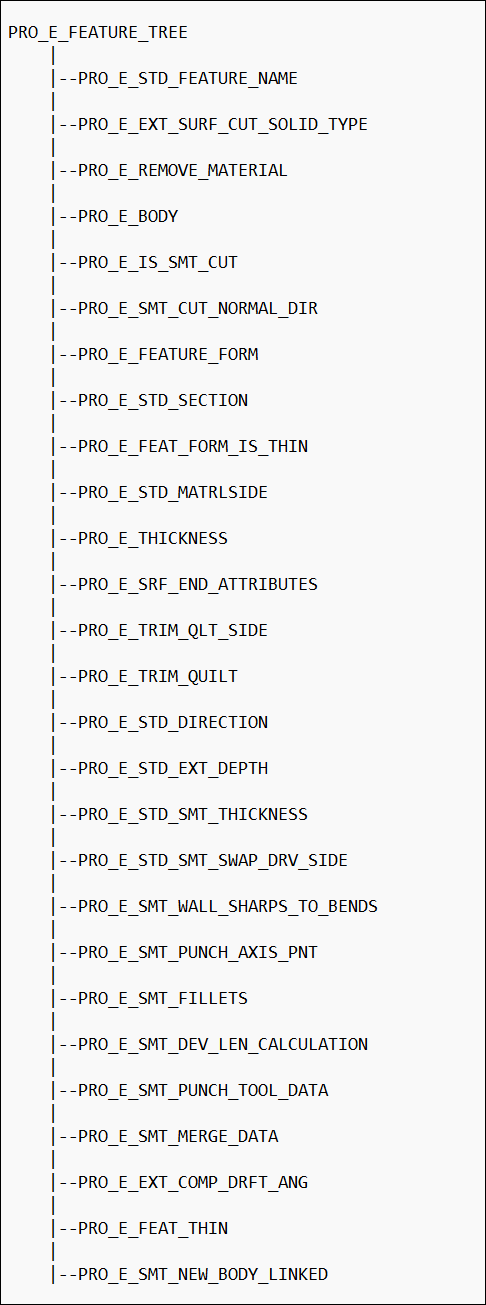Select the PRO_E_BODY tree item
The height and width of the screenshot is (1305, 486).
(128, 217)
